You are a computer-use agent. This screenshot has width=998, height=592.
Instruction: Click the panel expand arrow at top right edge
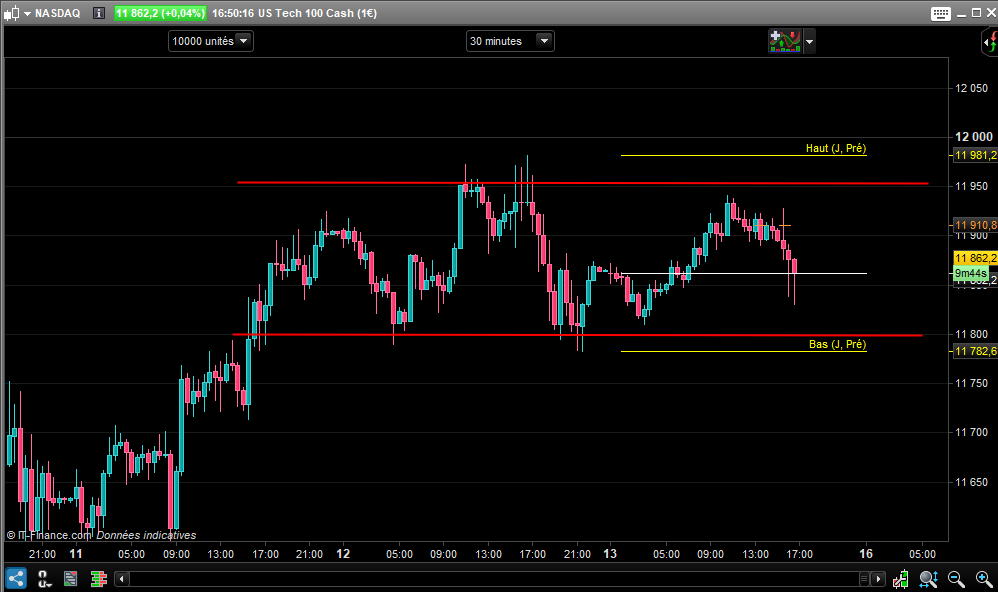989,42
